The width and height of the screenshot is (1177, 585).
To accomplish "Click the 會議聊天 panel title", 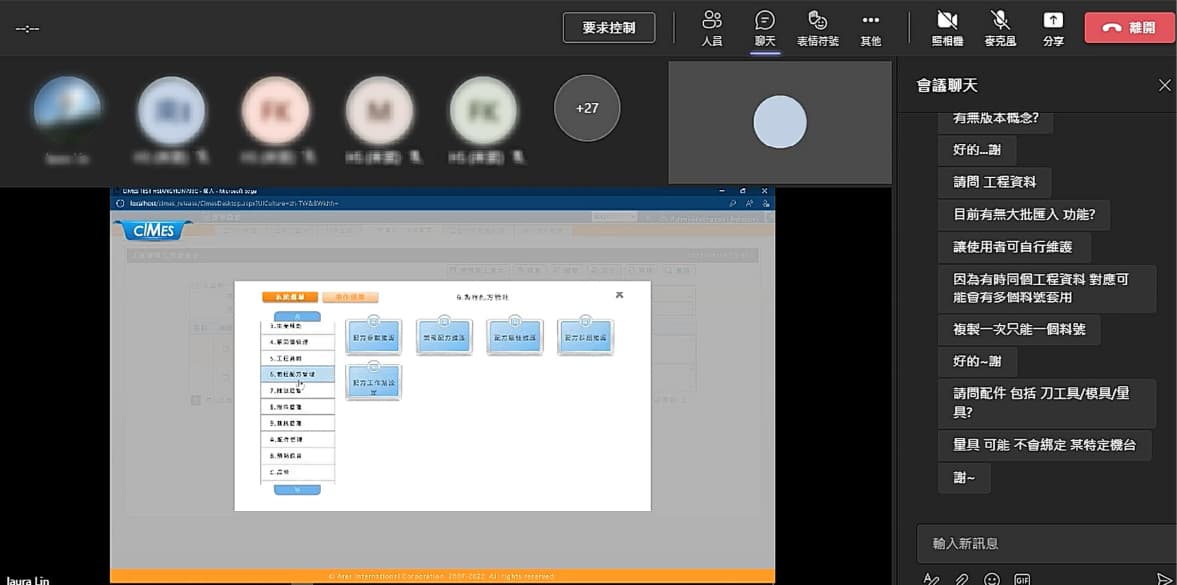I will [947, 86].
